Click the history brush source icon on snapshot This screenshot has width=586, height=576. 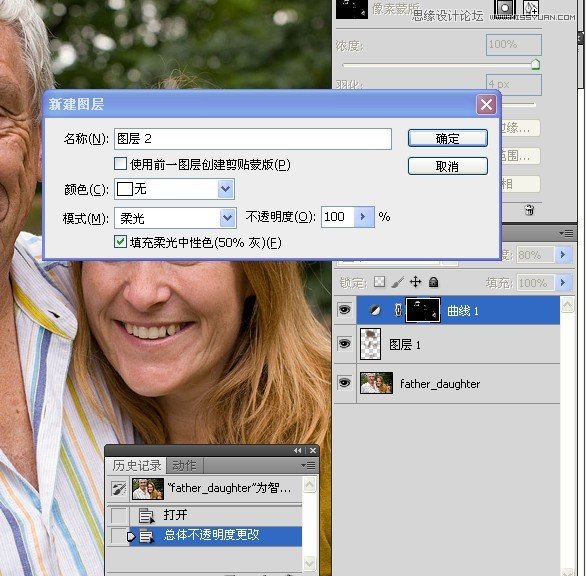coord(119,489)
